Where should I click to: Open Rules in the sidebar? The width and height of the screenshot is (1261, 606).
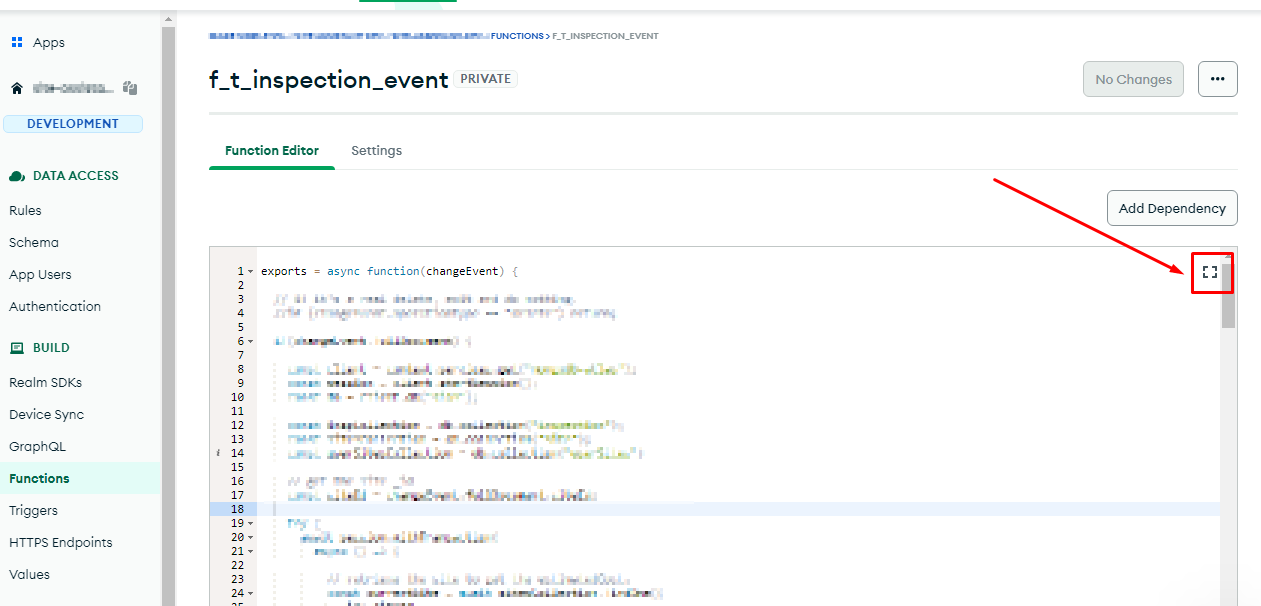click(x=25, y=210)
